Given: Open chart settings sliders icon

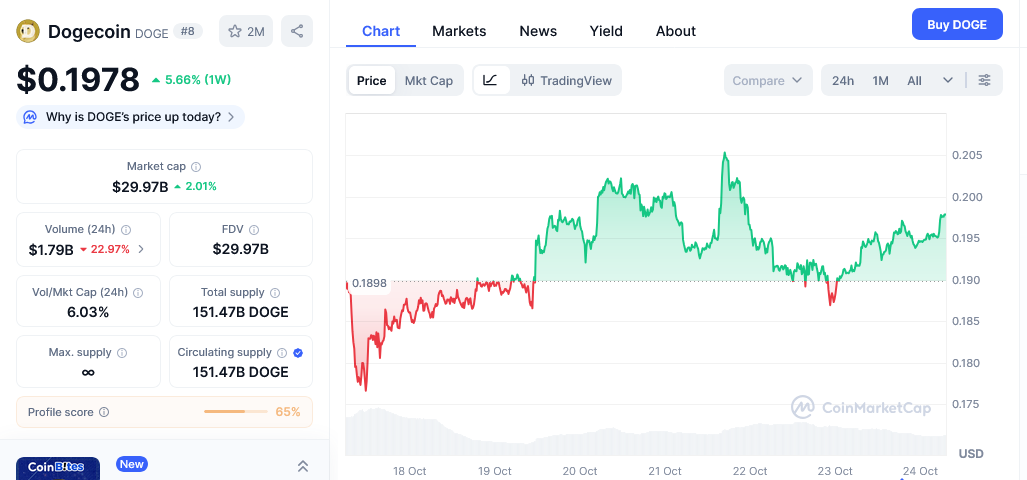Looking at the screenshot, I should pos(985,80).
